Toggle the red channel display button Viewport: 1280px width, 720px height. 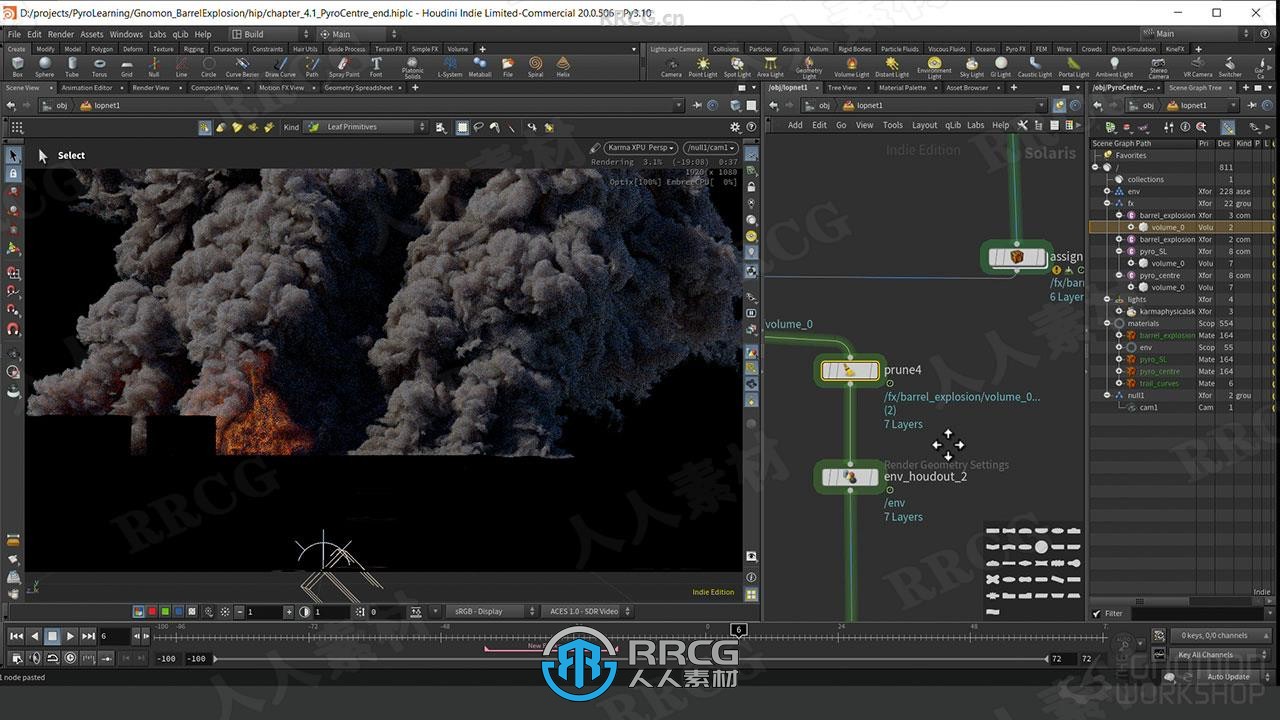(x=152, y=611)
